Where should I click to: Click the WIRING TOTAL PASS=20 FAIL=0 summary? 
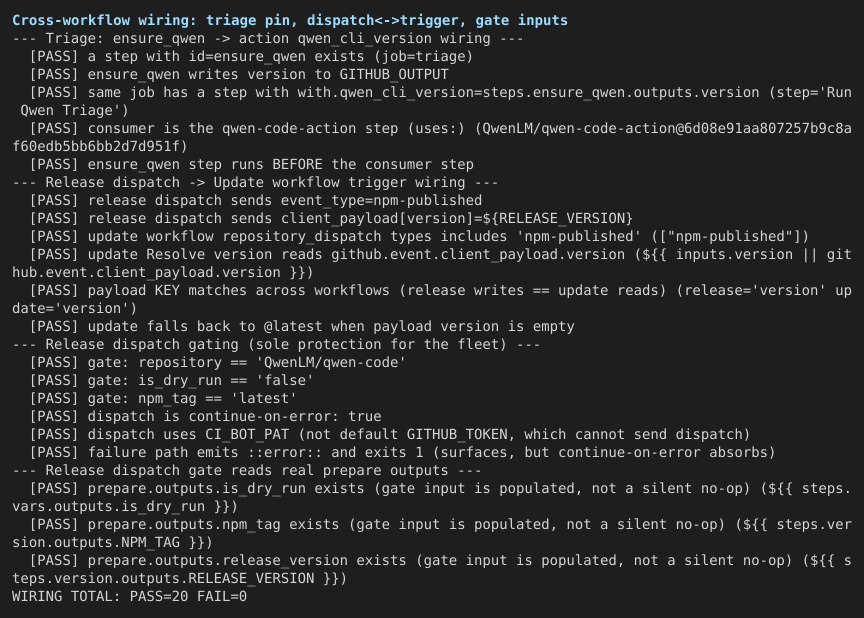click(129, 597)
